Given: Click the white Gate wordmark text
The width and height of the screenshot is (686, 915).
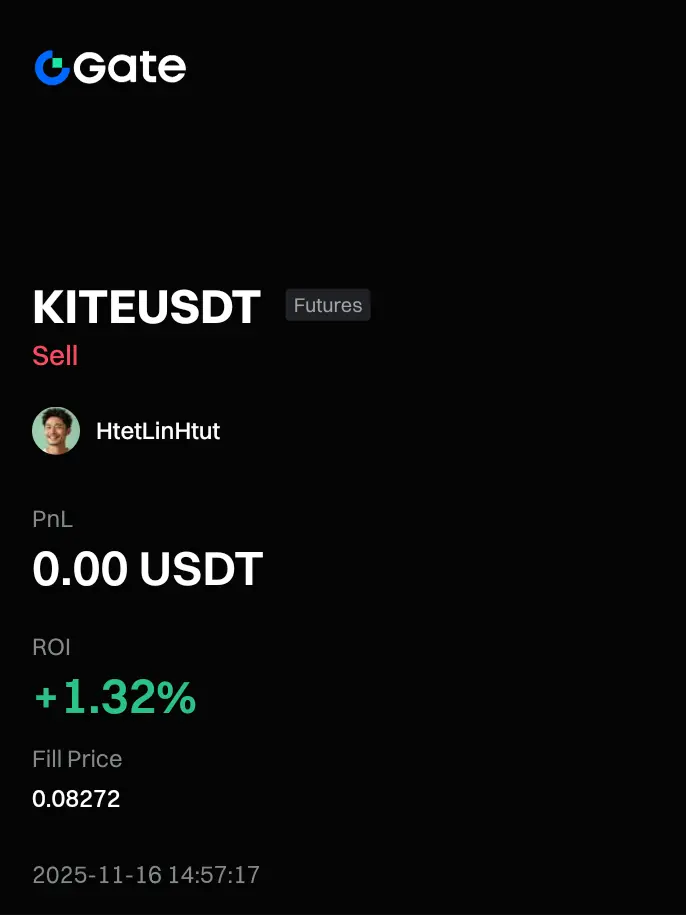Looking at the screenshot, I should (x=130, y=68).
